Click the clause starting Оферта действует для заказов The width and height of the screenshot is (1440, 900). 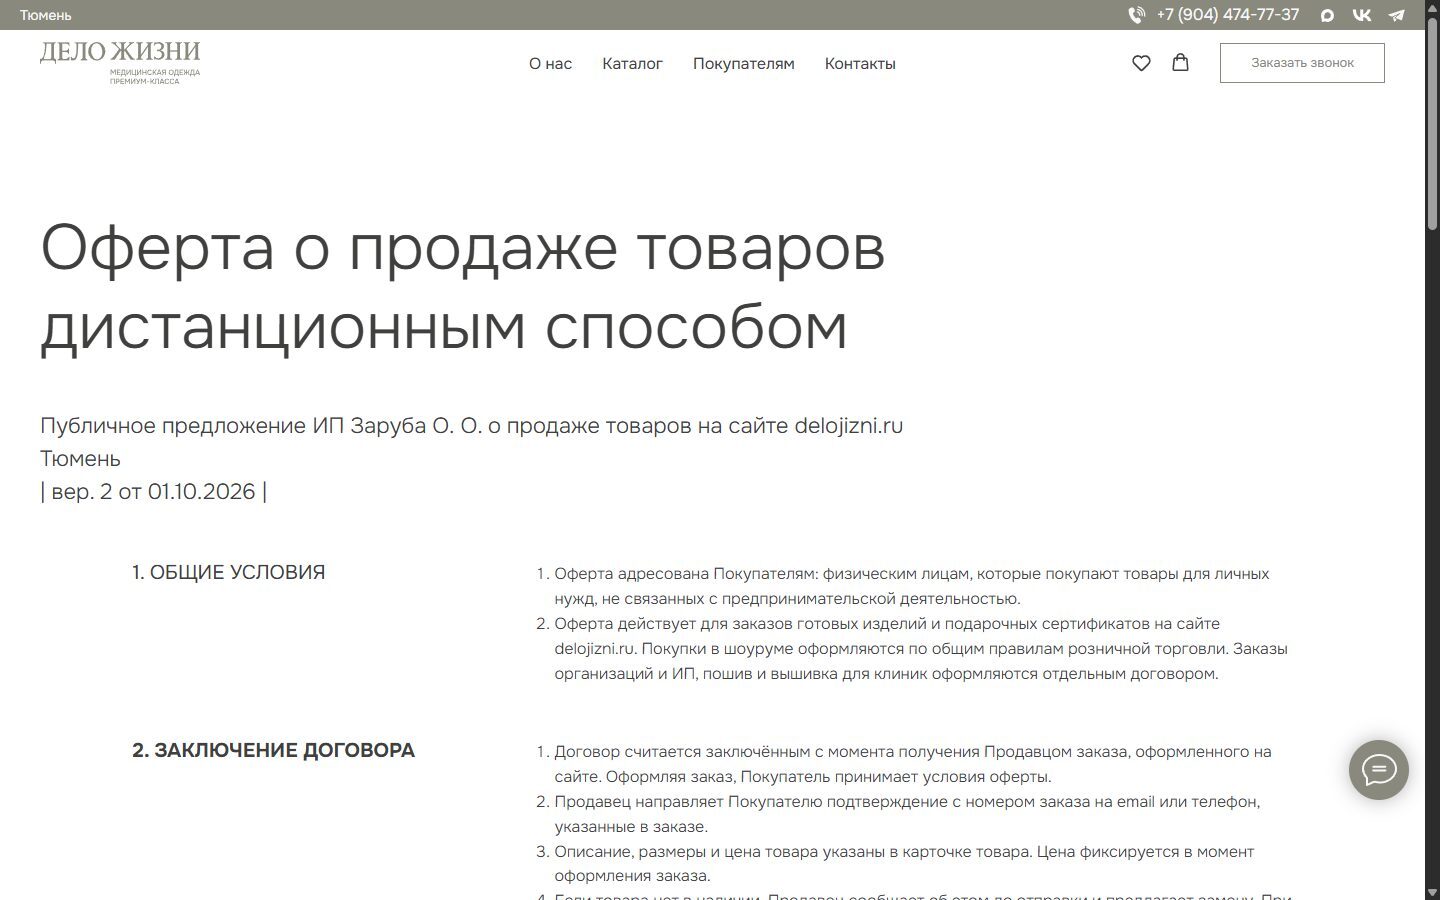(x=921, y=648)
